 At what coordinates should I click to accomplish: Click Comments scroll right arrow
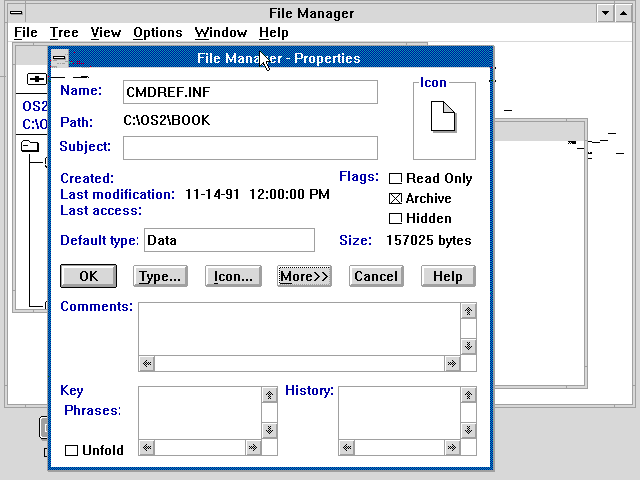tap(452, 363)
